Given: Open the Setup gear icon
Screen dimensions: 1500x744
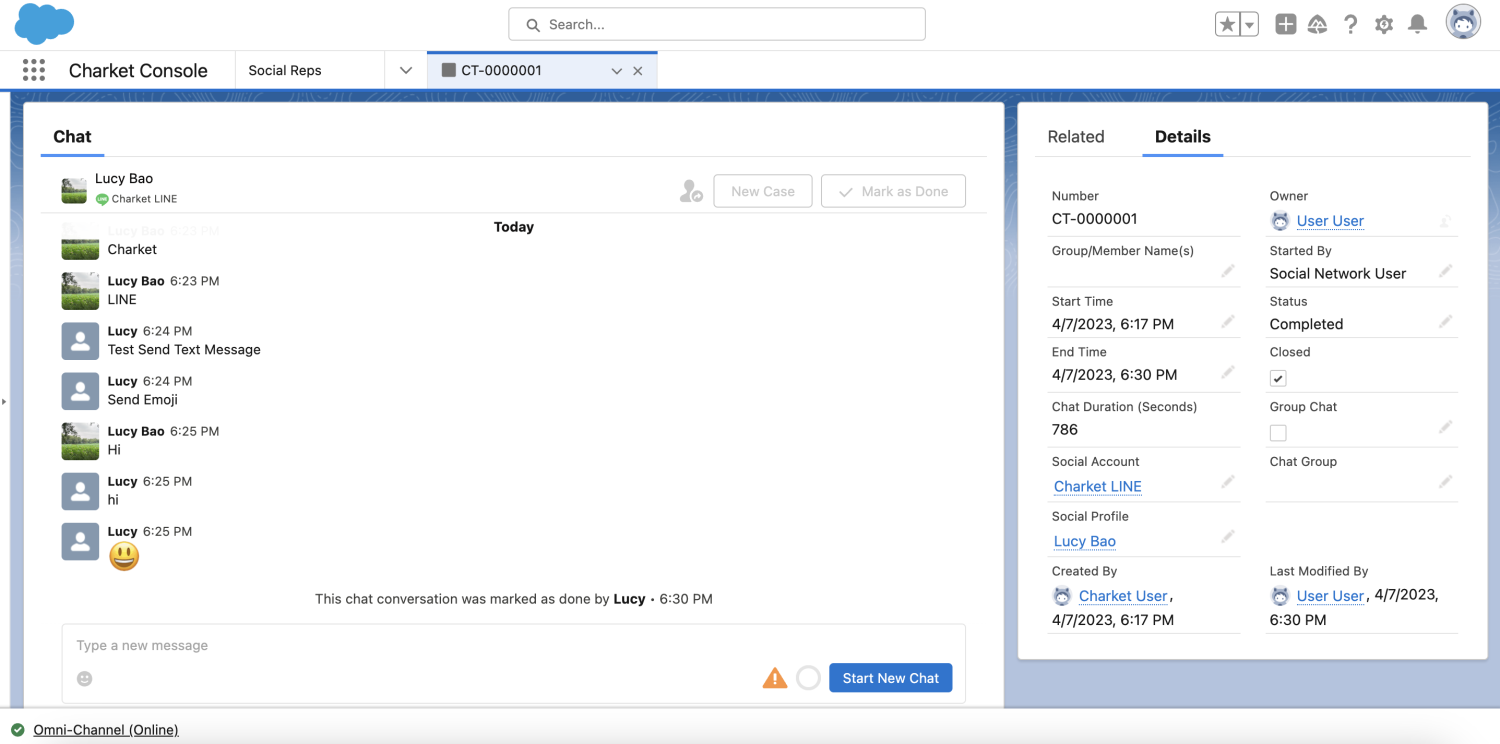Looking at the screenshot, I should tap(1384, 25).
